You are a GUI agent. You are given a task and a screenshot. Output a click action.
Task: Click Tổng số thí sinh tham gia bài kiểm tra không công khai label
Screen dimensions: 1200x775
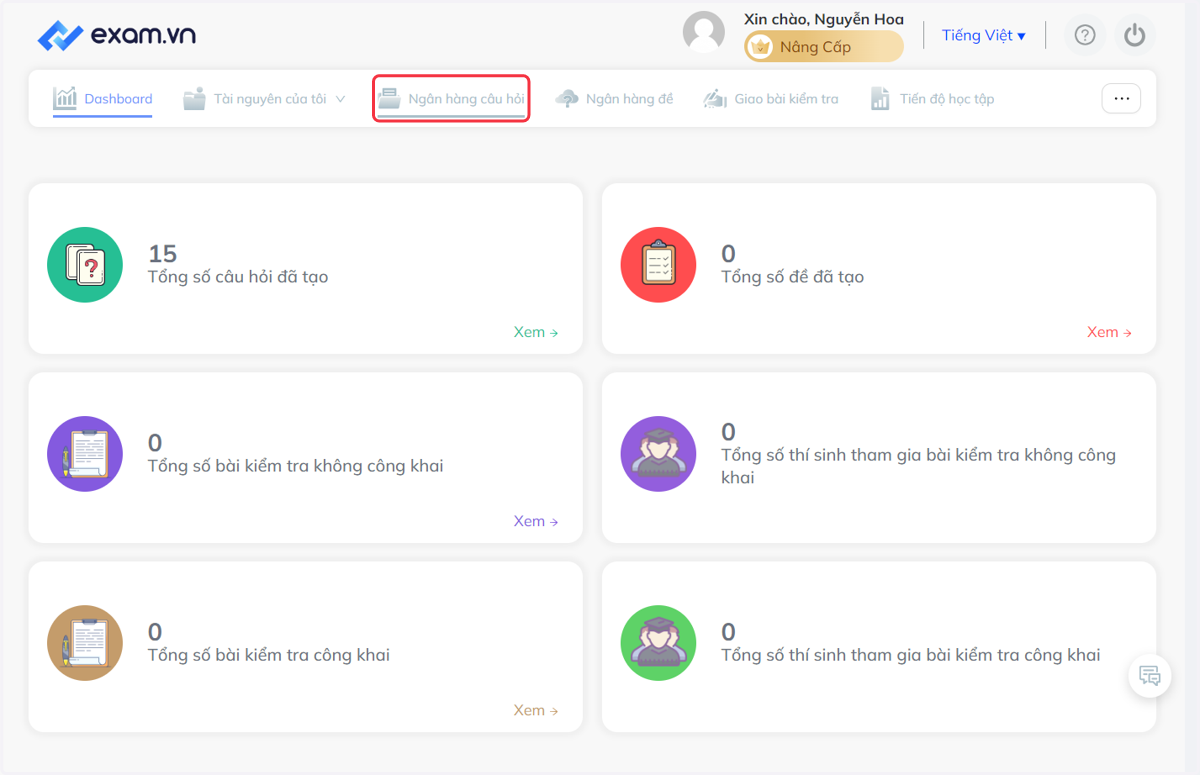[x=919, y=466]
